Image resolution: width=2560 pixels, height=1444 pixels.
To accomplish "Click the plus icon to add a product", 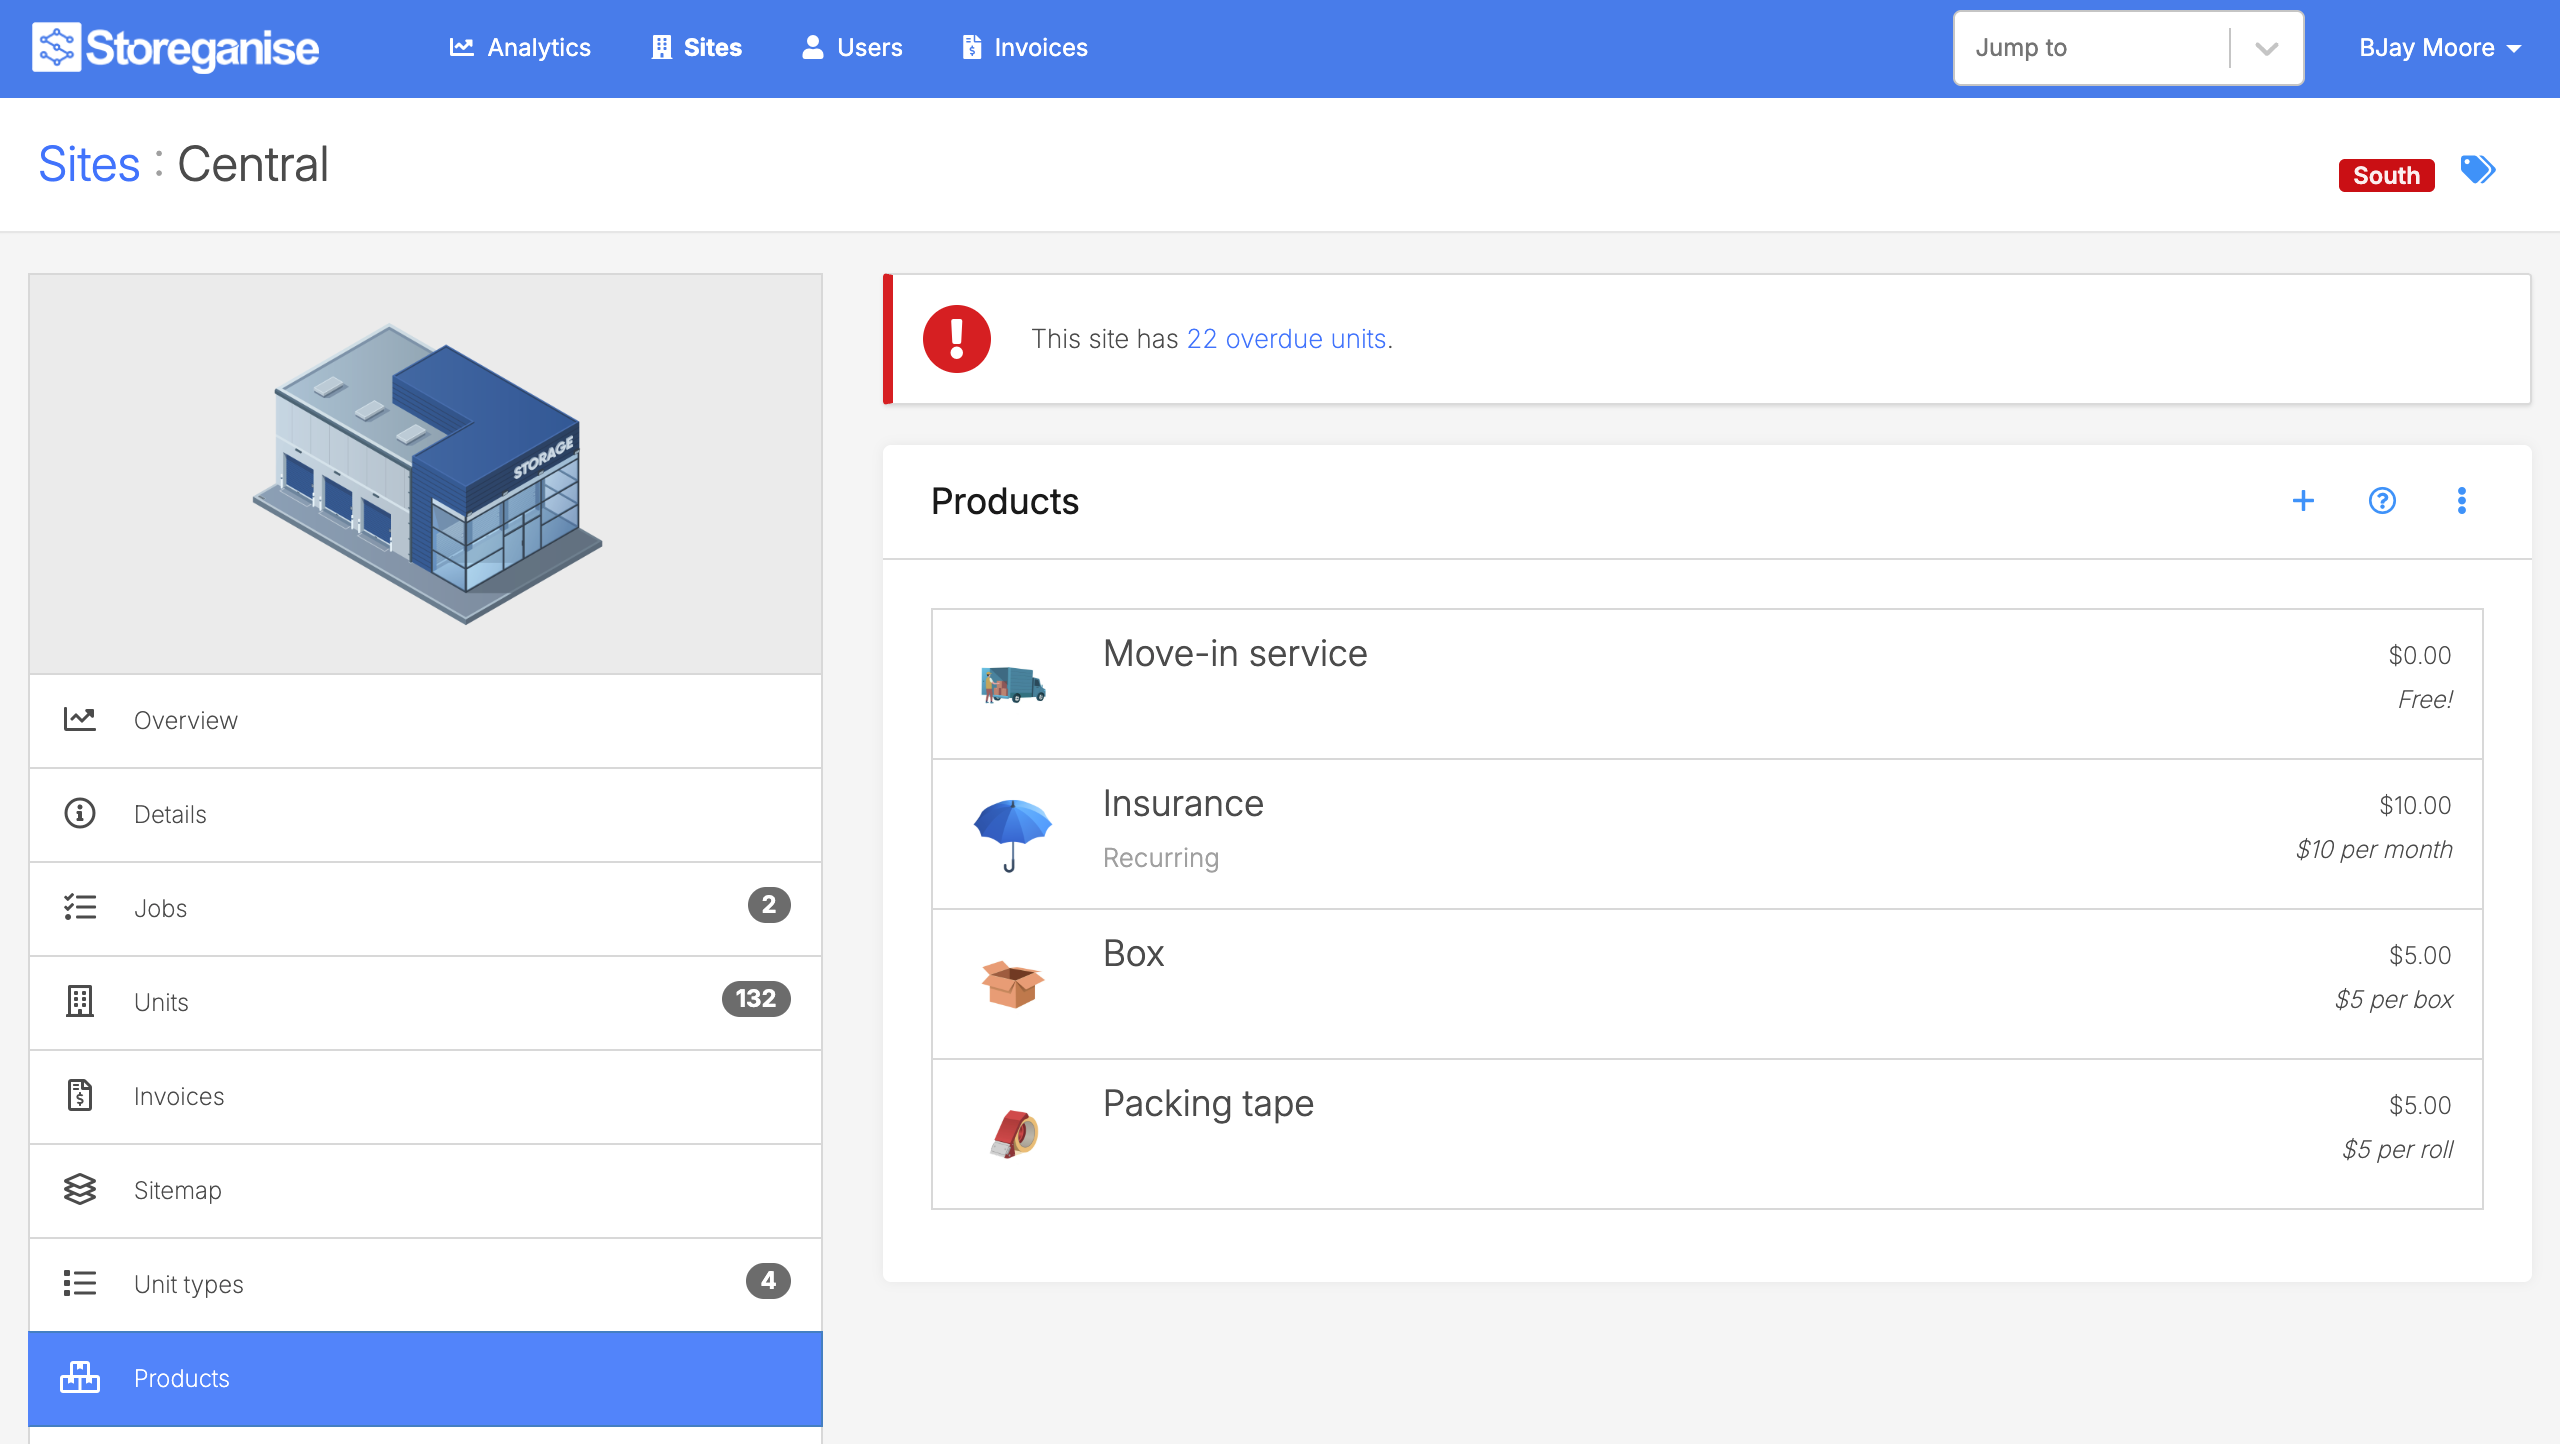I will coord(2303,501).
